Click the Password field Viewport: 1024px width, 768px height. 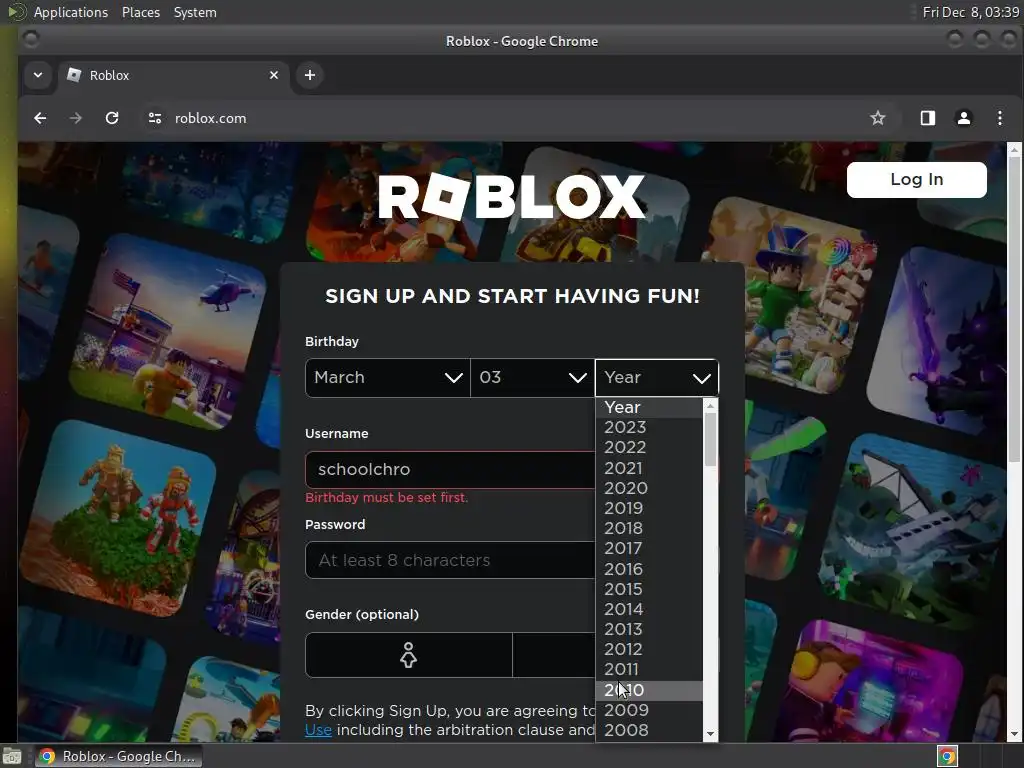point(451,560)
